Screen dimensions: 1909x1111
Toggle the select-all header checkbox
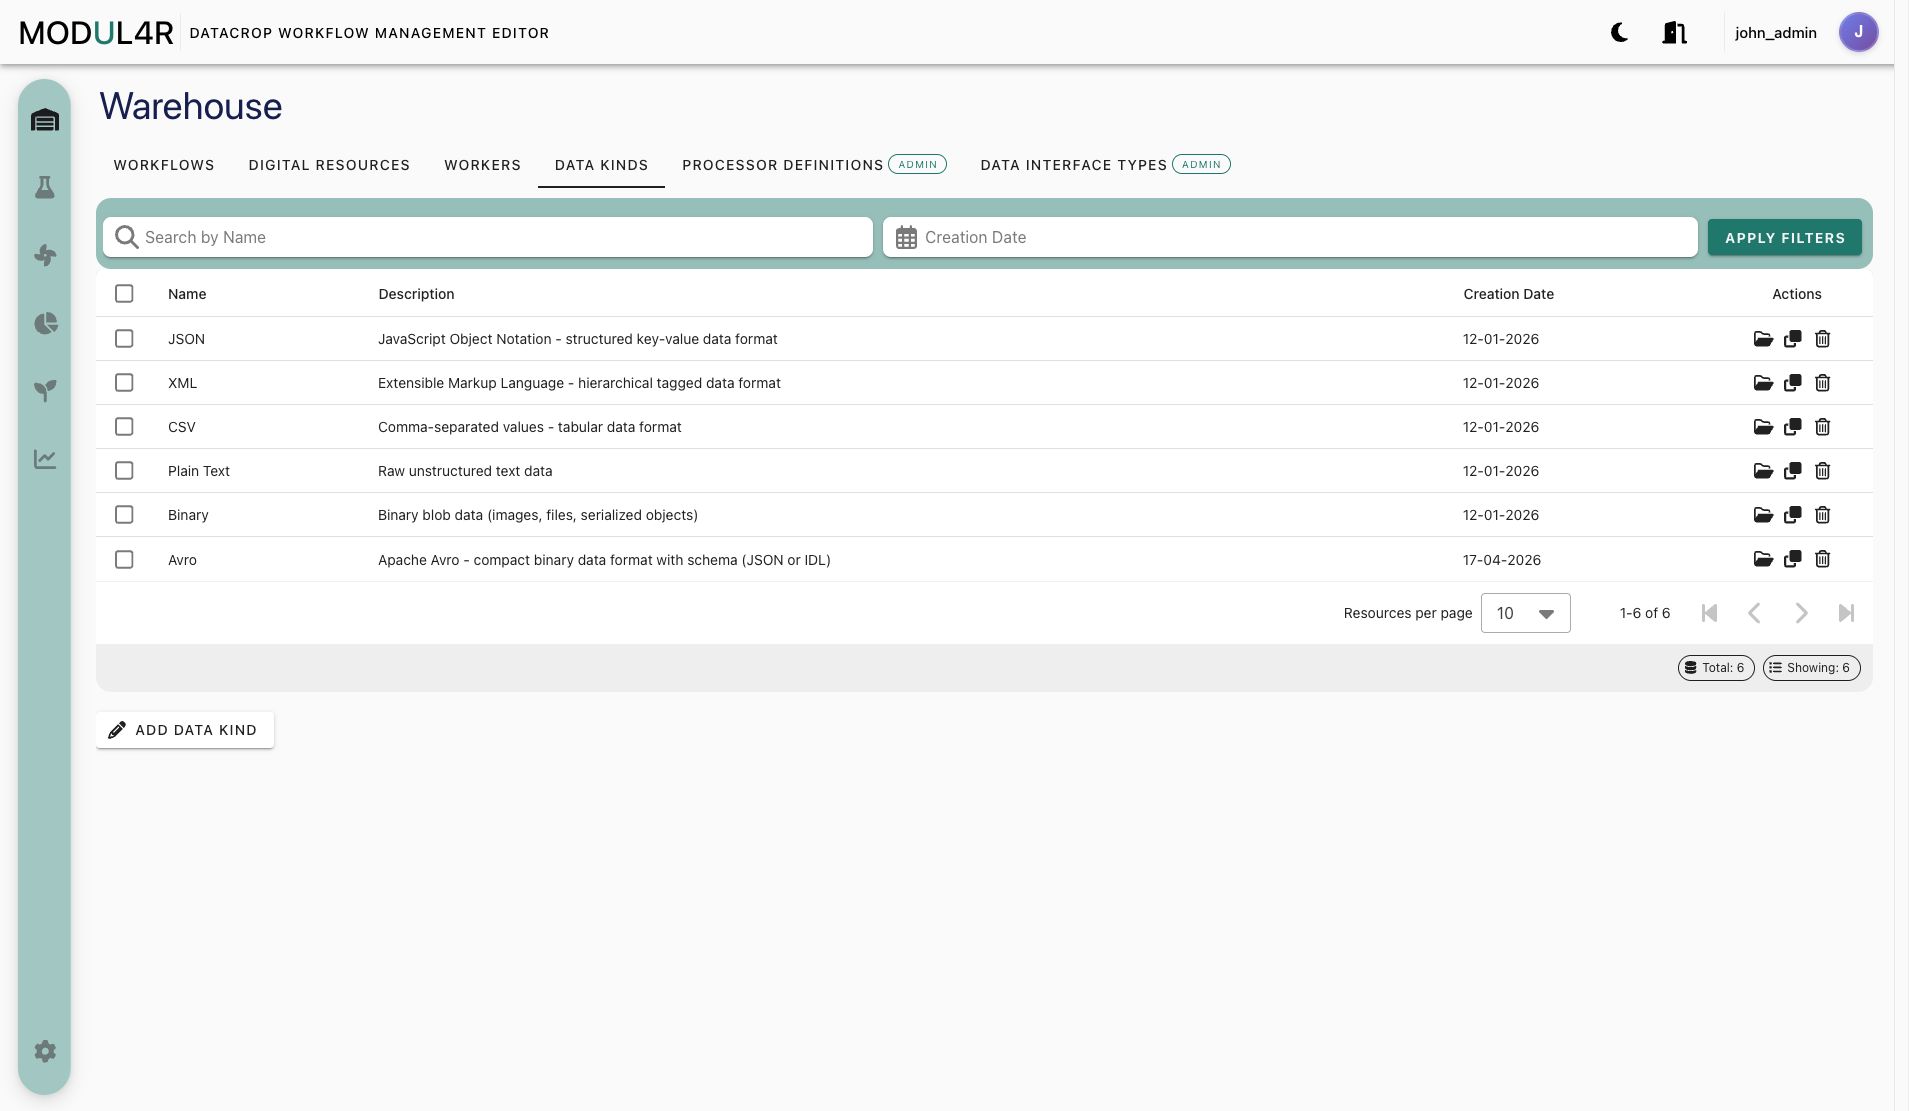pos(124,294)
